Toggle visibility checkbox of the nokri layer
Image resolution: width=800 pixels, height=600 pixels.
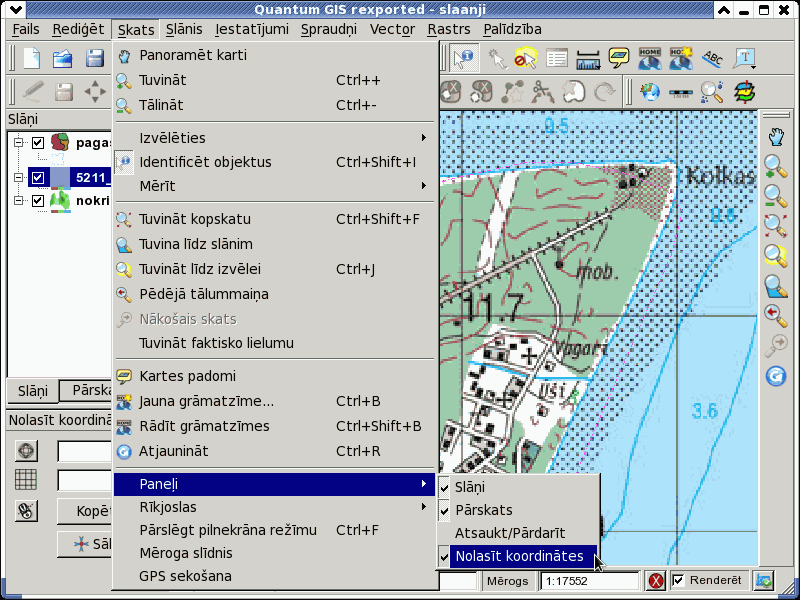click(38, 201)
